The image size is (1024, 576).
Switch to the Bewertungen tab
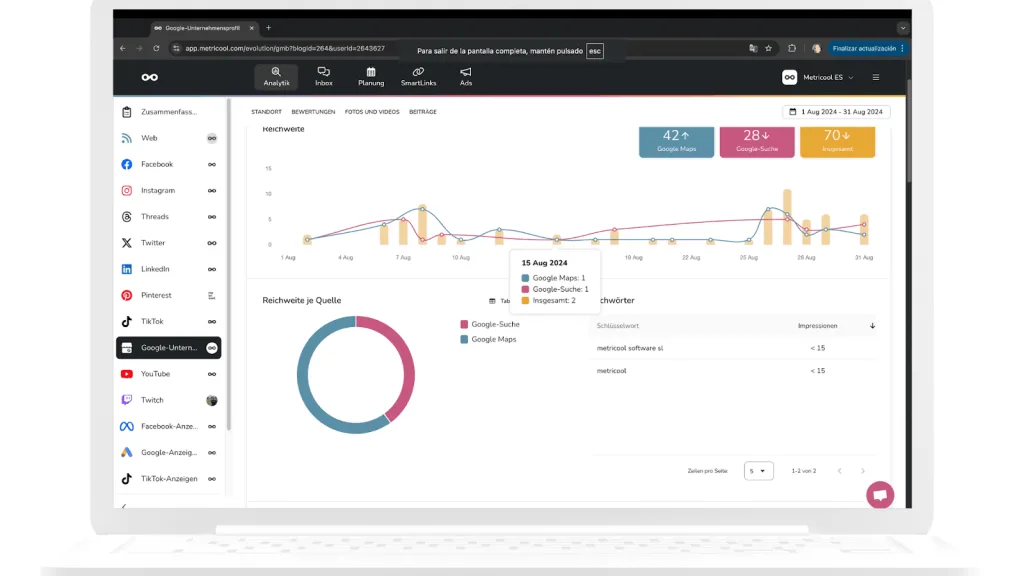(x=313, y=112)
